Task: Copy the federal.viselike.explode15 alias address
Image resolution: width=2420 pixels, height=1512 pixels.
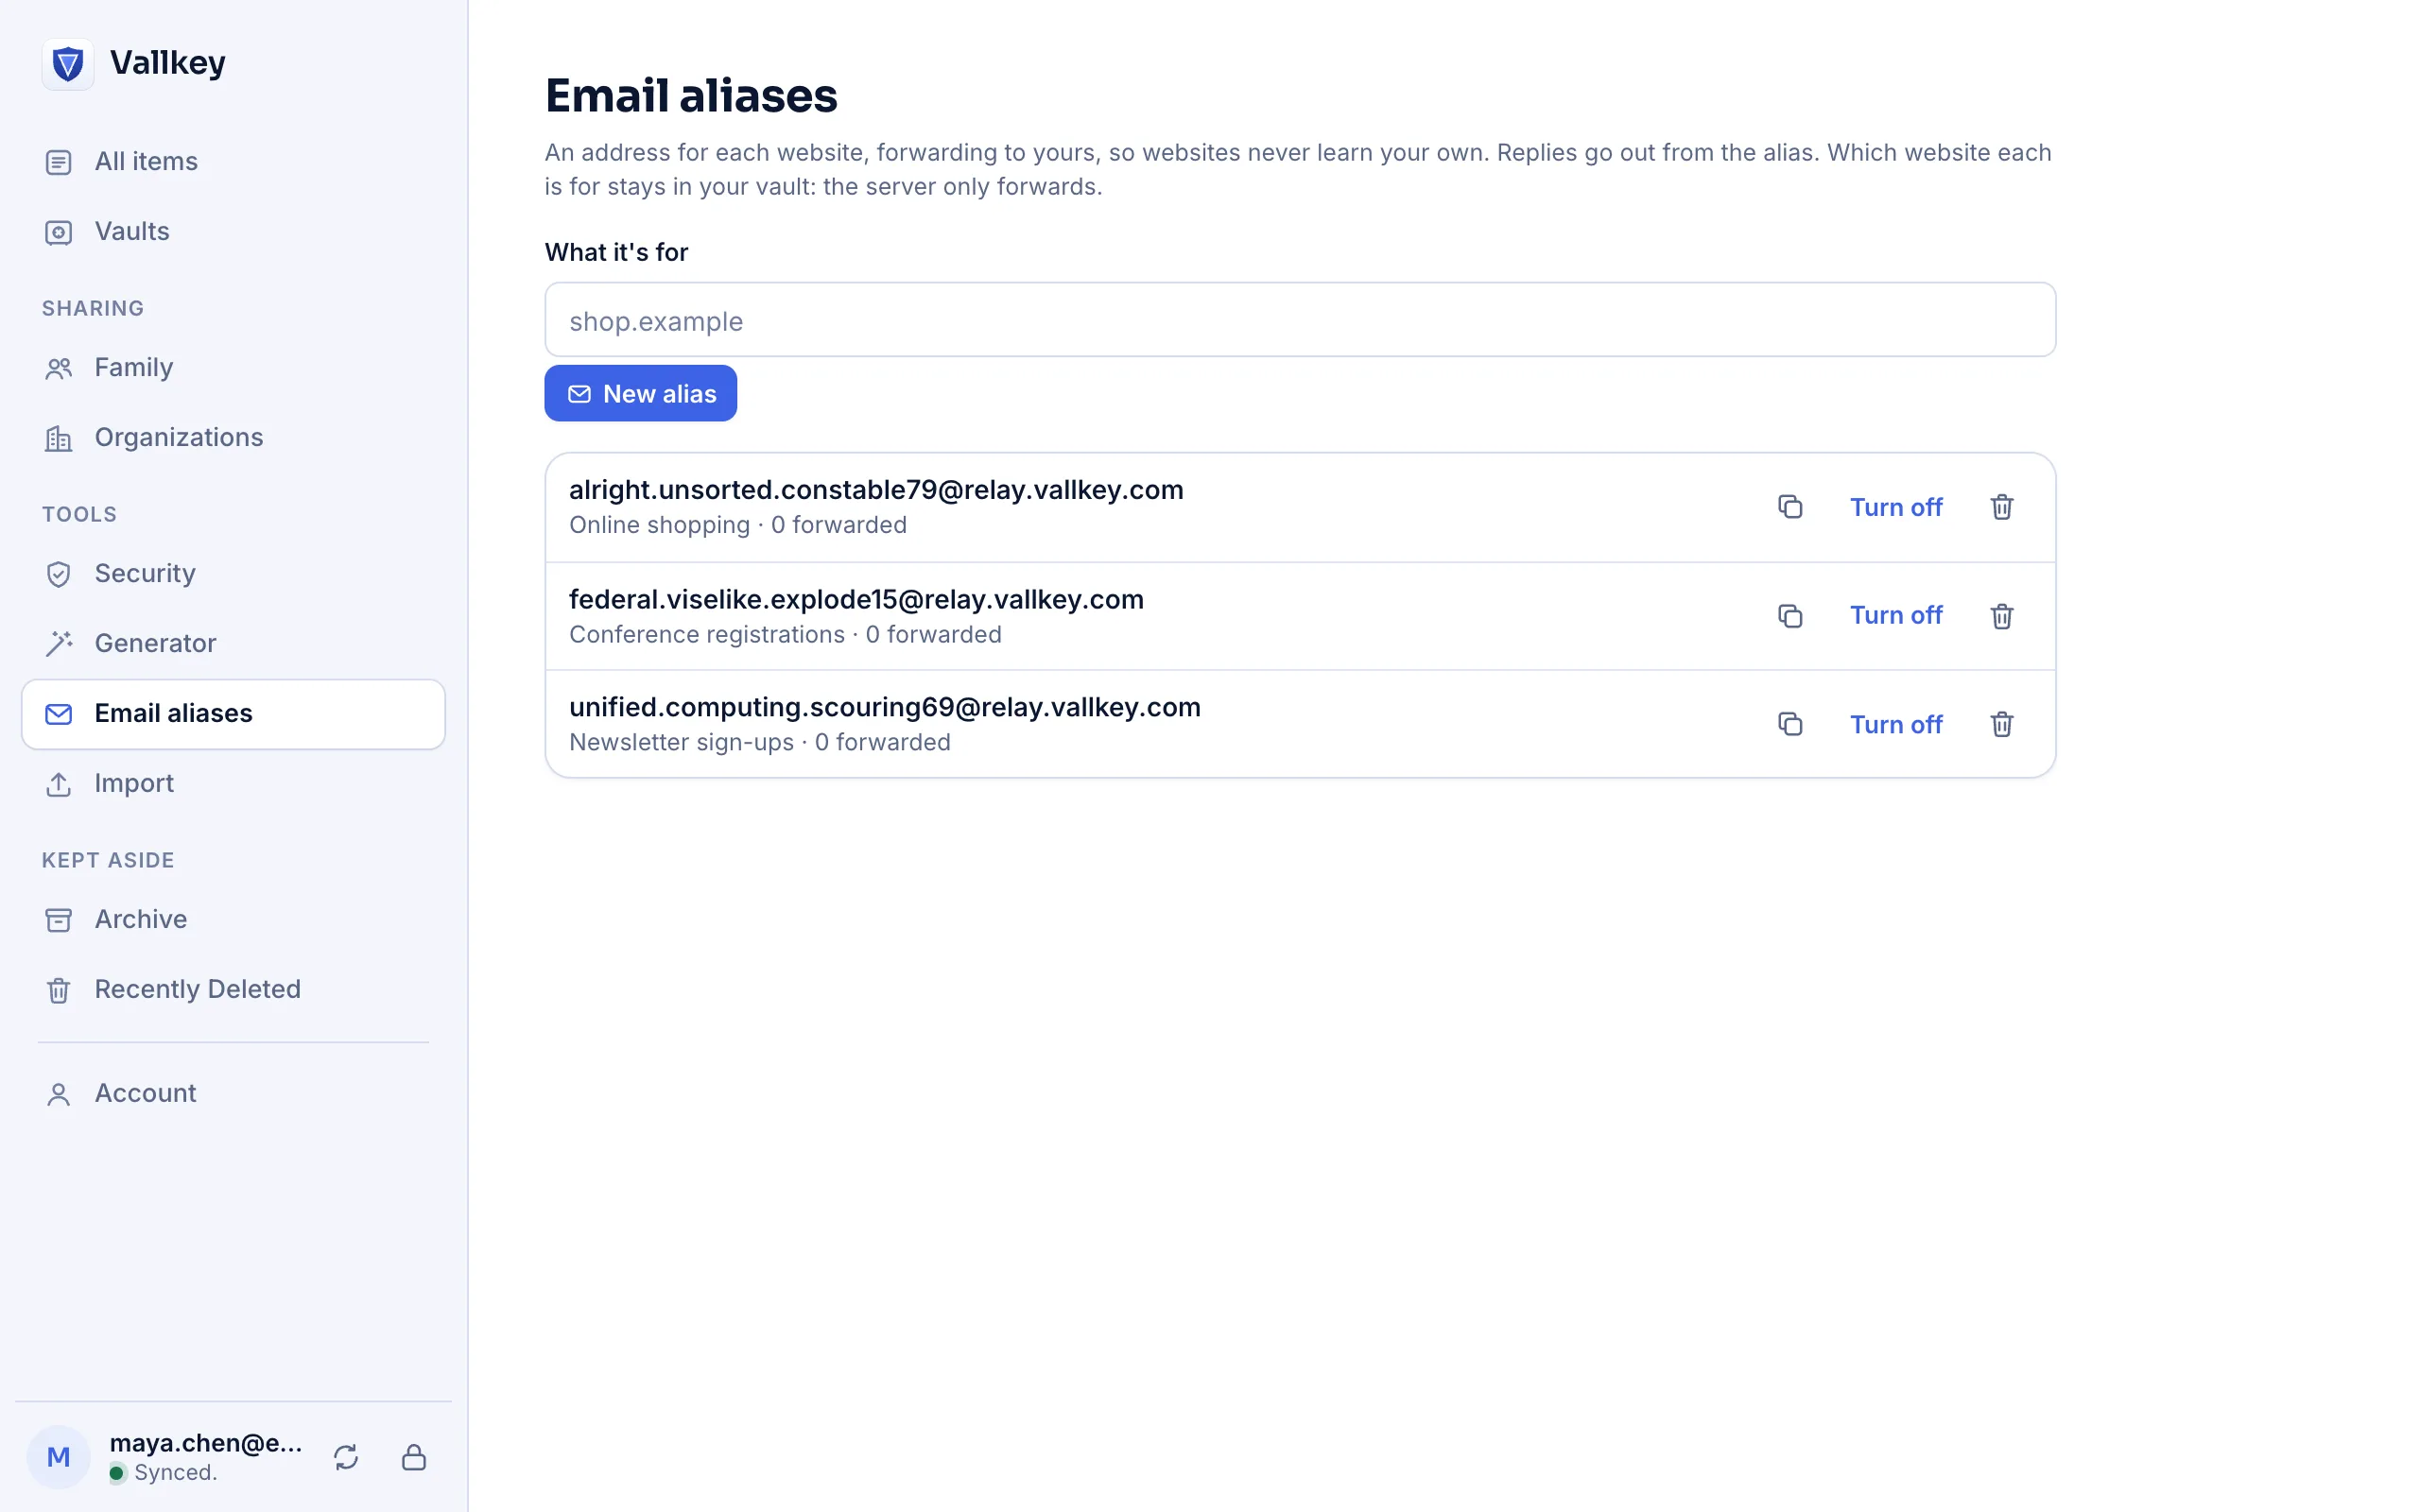Action: (x=1790, y=616)
